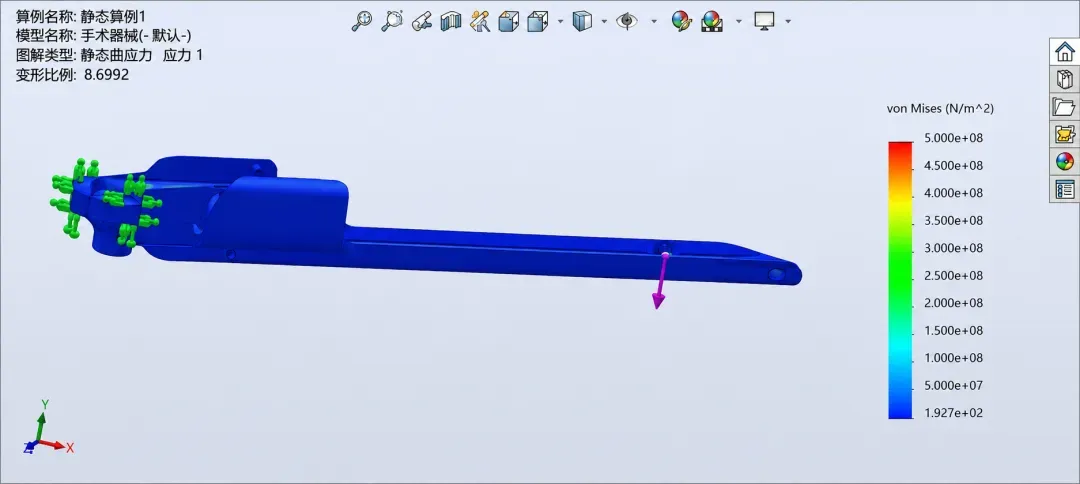1080x484 pixels.
Task: Click the von Mises color legend bar
Action: click(x=900, y=280)
